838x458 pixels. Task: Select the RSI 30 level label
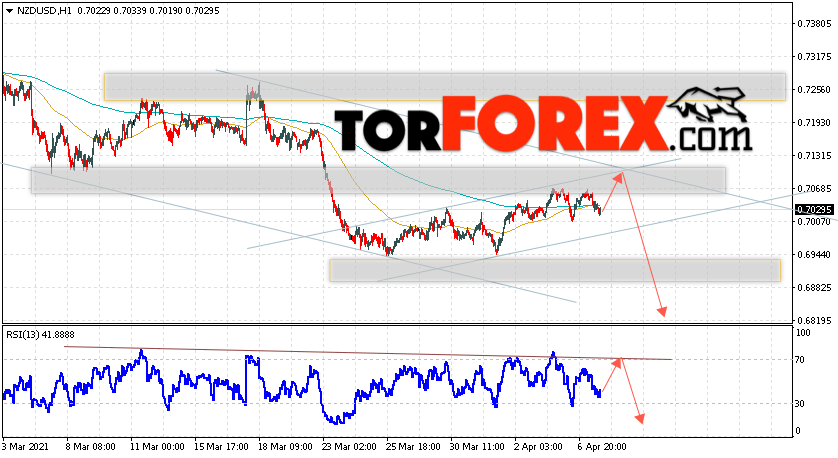[800, 404]
